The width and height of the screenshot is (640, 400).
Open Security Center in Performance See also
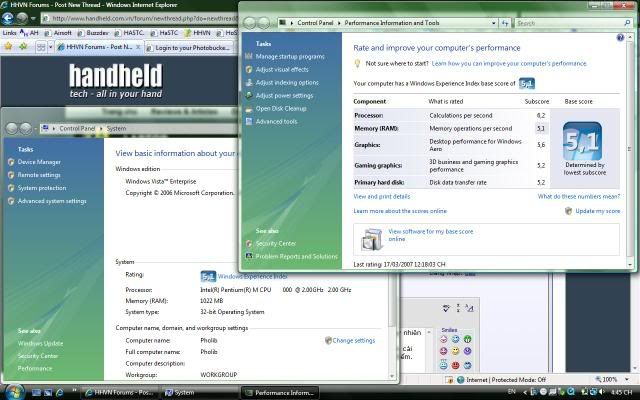[x=276, y=244]
